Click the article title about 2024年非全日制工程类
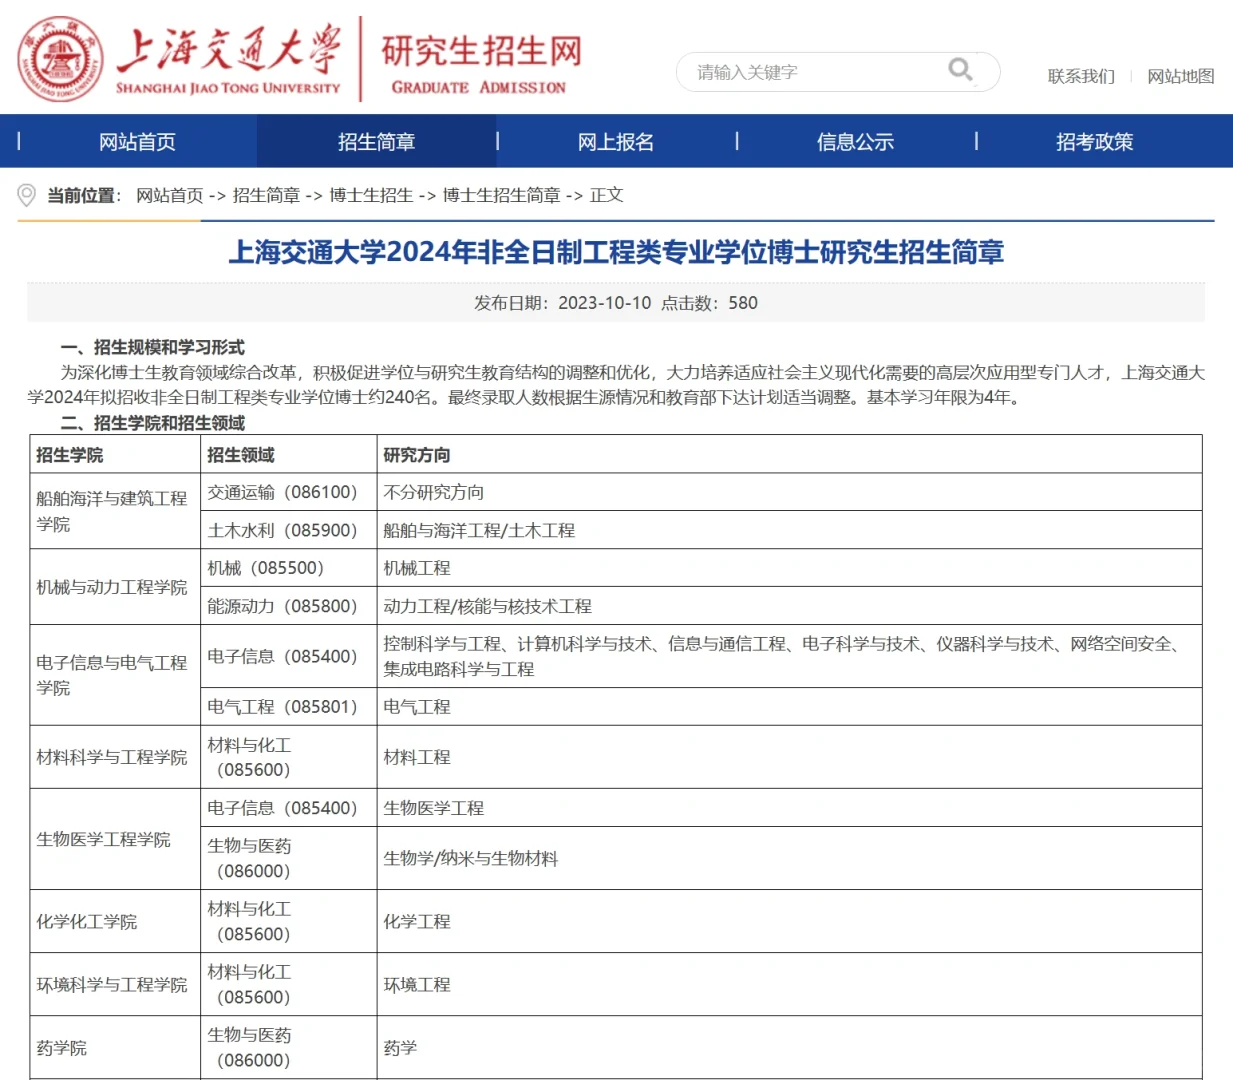The image size is (1233, 1080). point(616,252)
